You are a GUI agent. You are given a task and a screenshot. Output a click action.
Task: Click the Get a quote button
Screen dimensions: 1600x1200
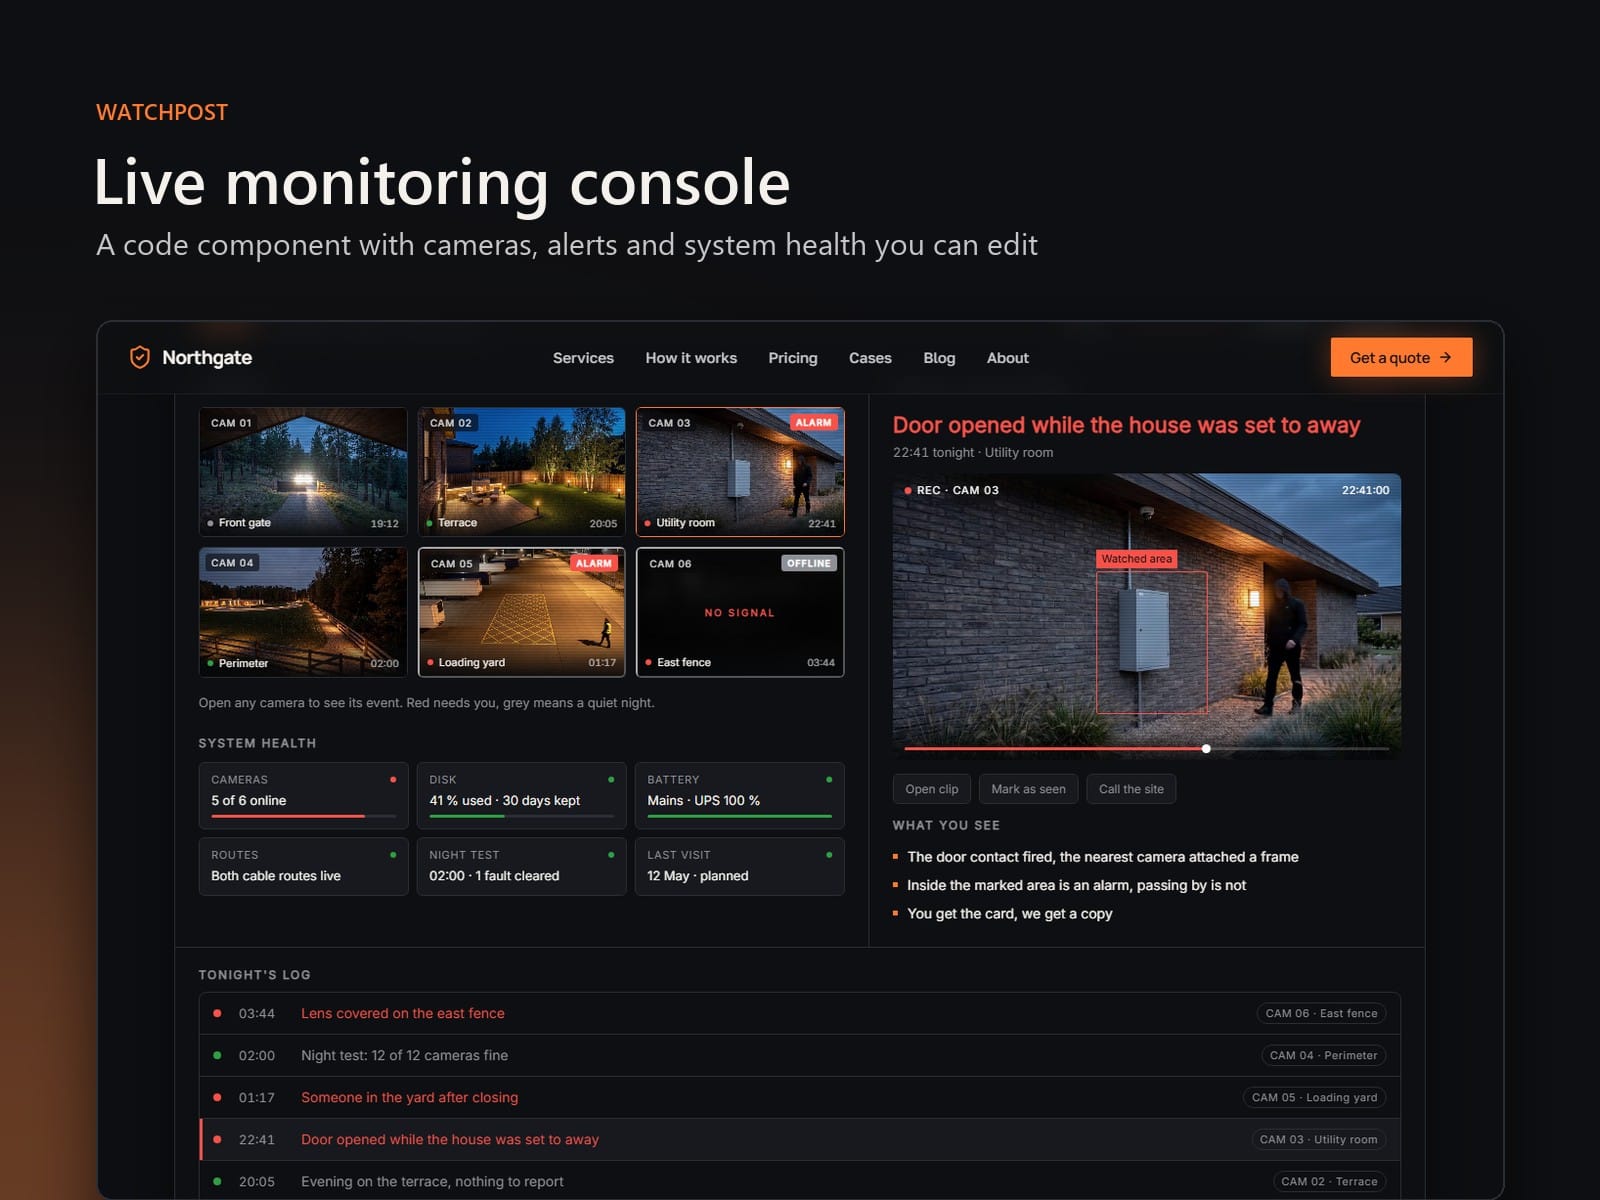(x=1401, y=357)
